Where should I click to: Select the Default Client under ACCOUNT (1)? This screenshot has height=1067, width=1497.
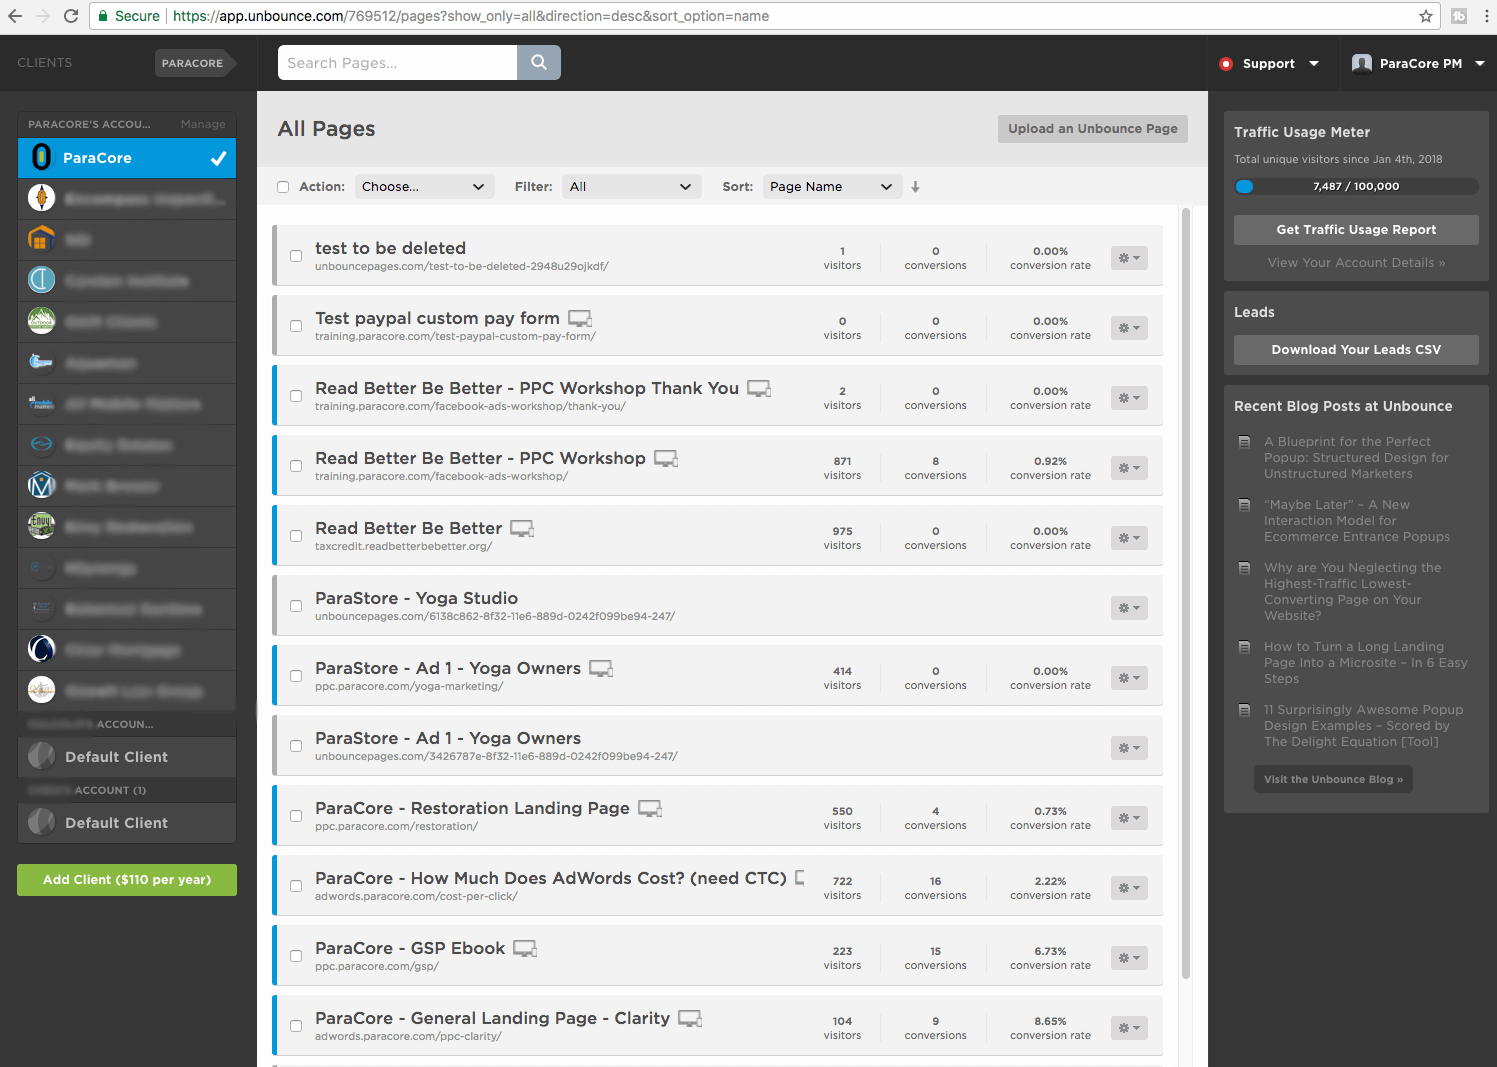(x=127, y=823)
